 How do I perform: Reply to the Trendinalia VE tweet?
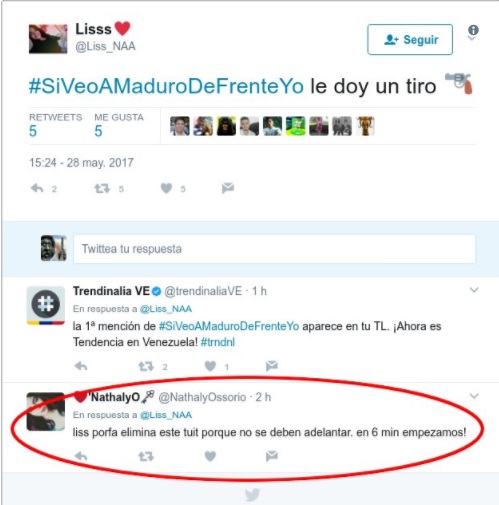click(x=81, y=366)
